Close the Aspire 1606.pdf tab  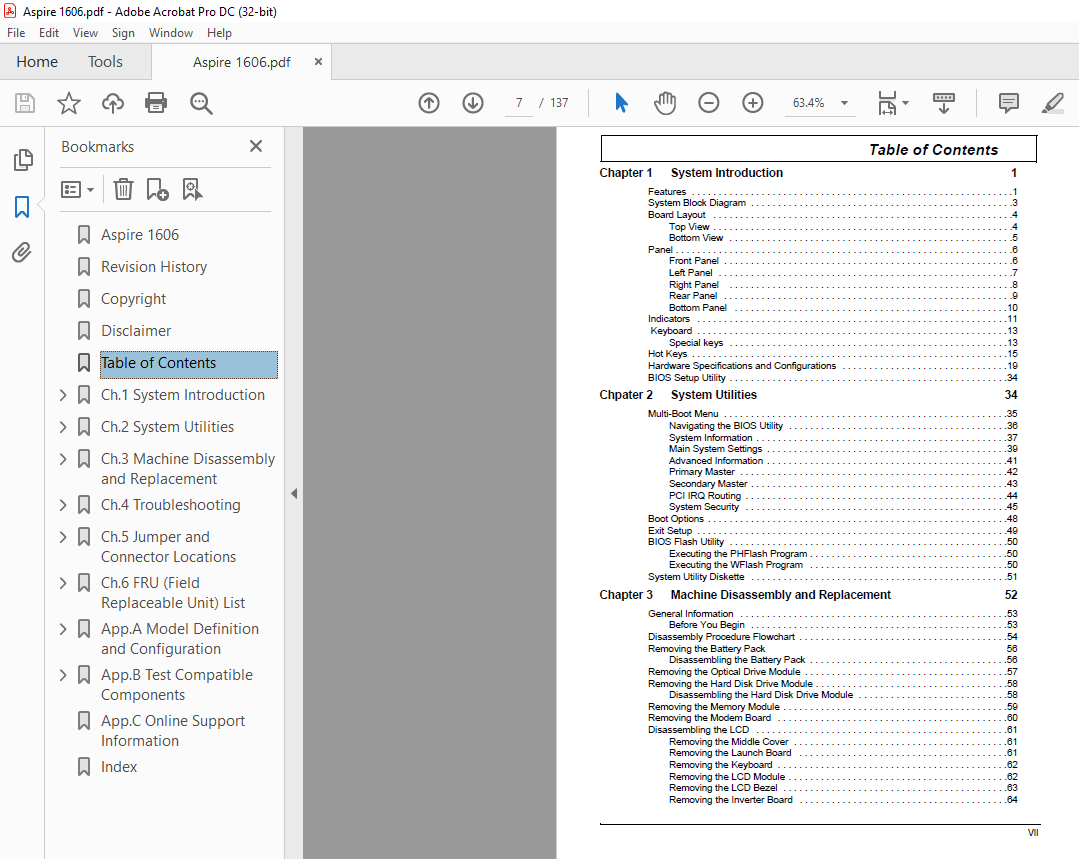pyautogui.click(x=318, y=62)
